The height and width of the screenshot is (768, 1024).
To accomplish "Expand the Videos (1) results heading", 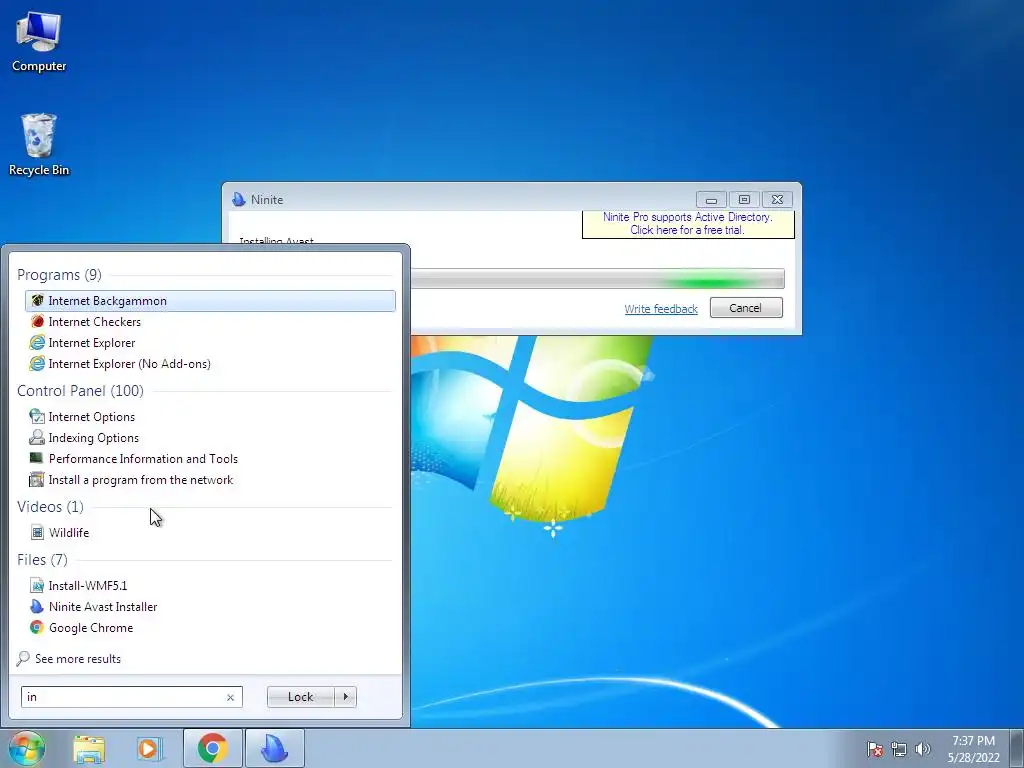I will click(50, 507).
